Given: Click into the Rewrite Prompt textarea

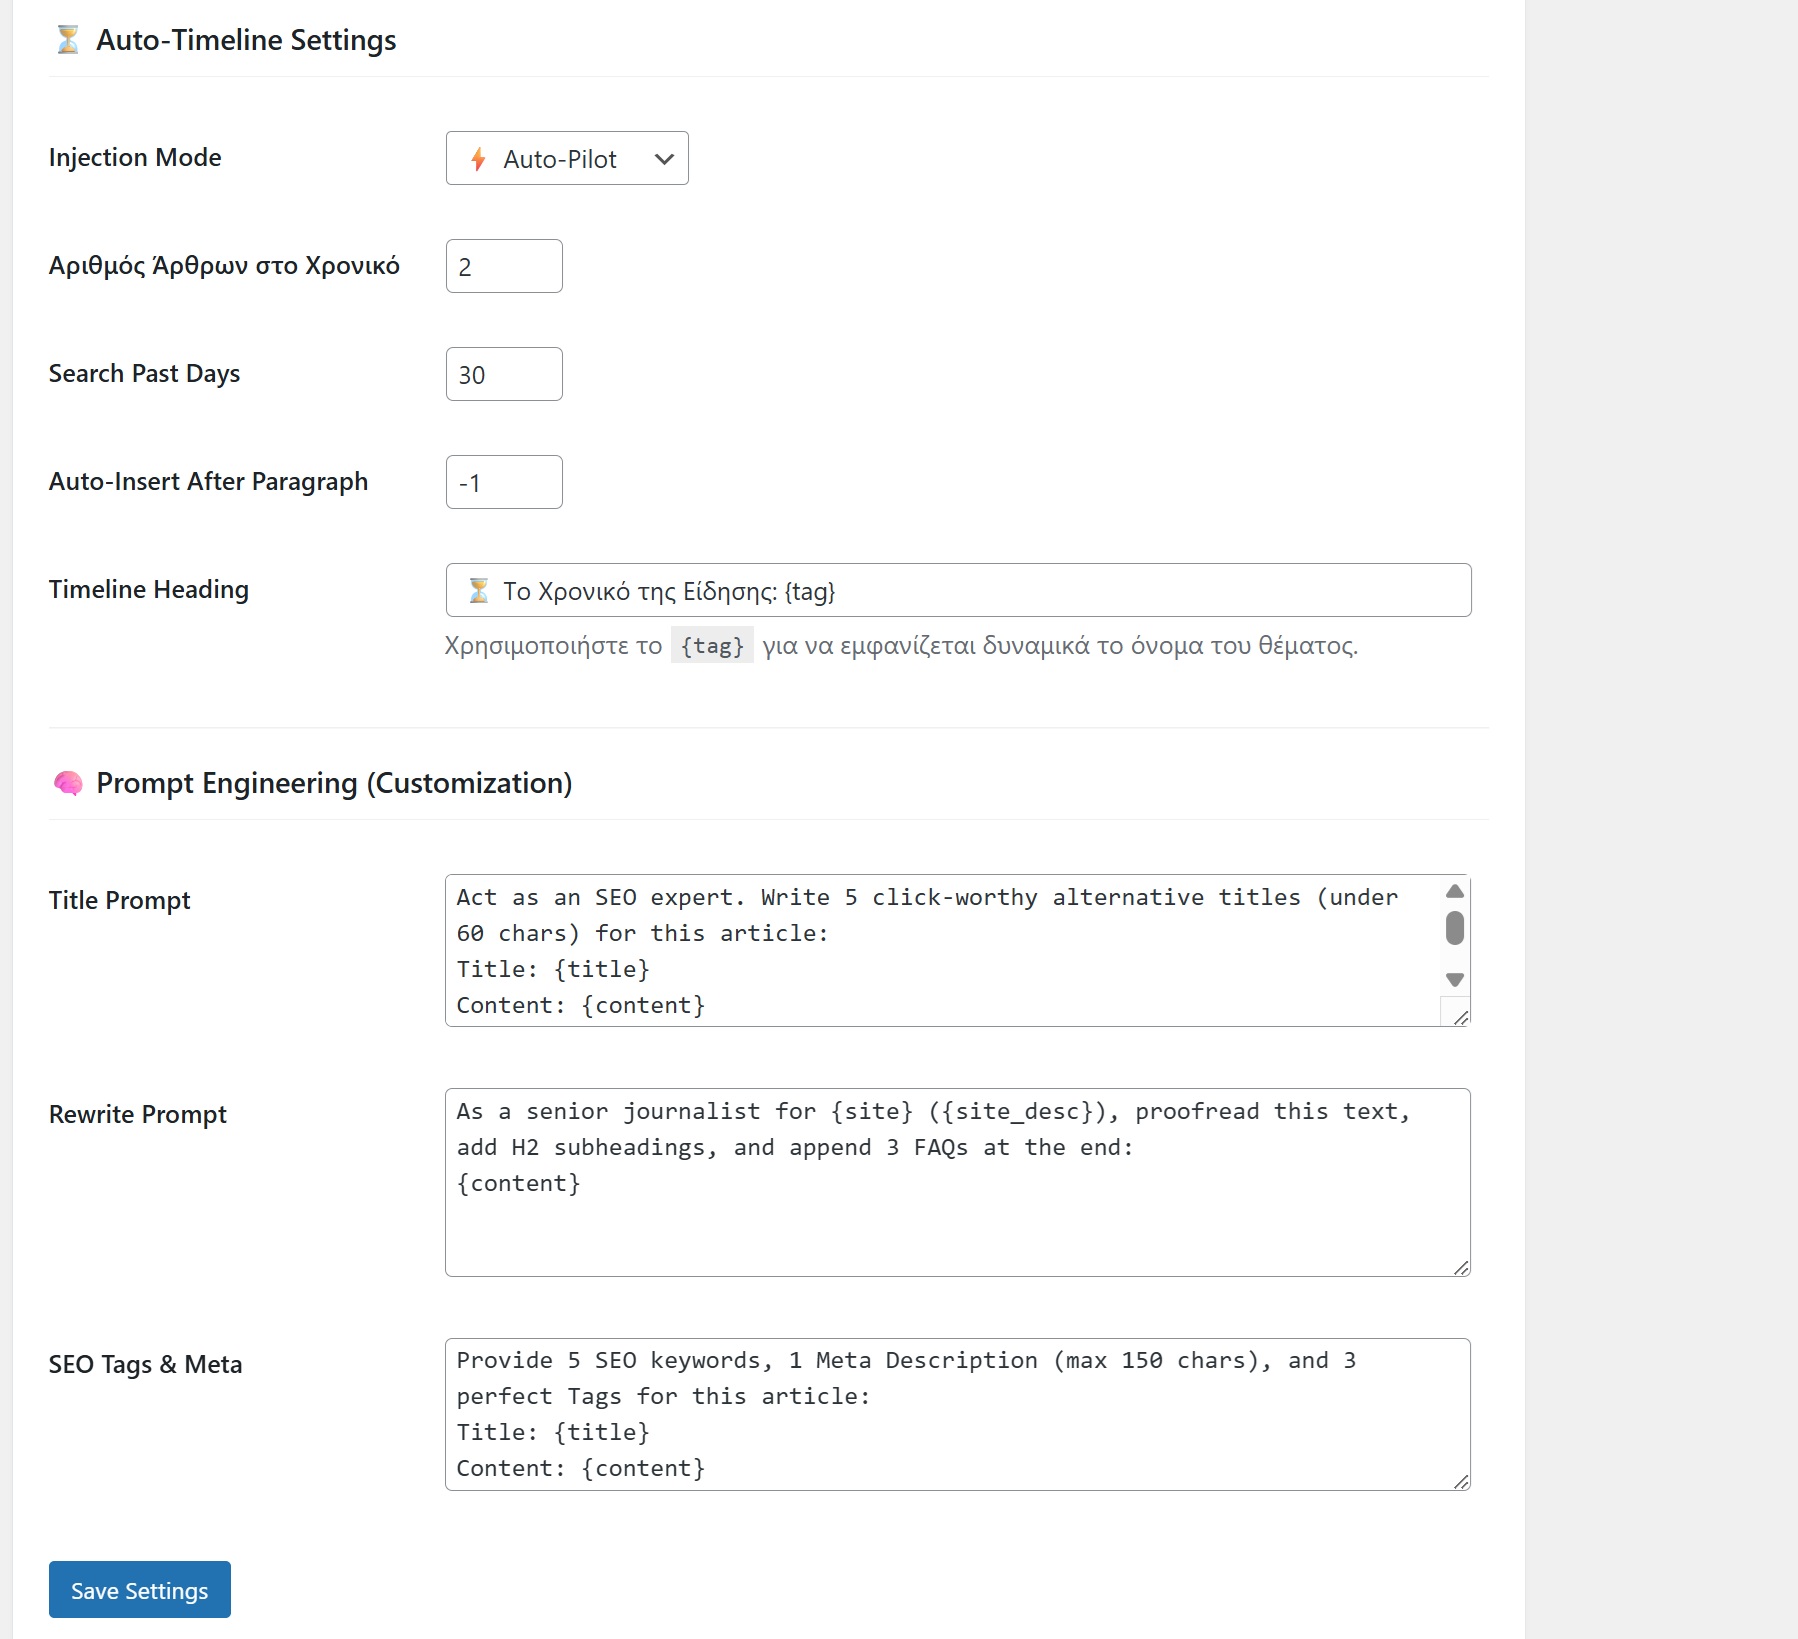Looking at the screenshot, I should [x=957, y=1182].
